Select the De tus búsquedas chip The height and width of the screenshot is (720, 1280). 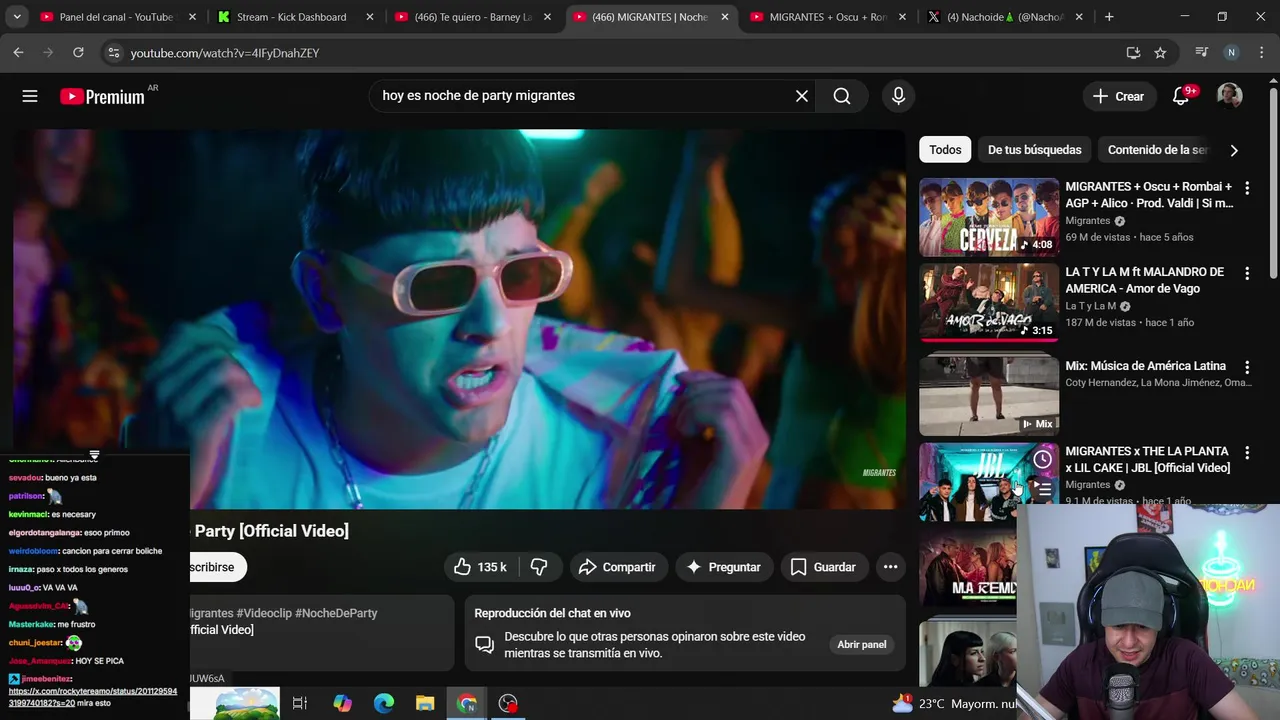(1034, 150)
